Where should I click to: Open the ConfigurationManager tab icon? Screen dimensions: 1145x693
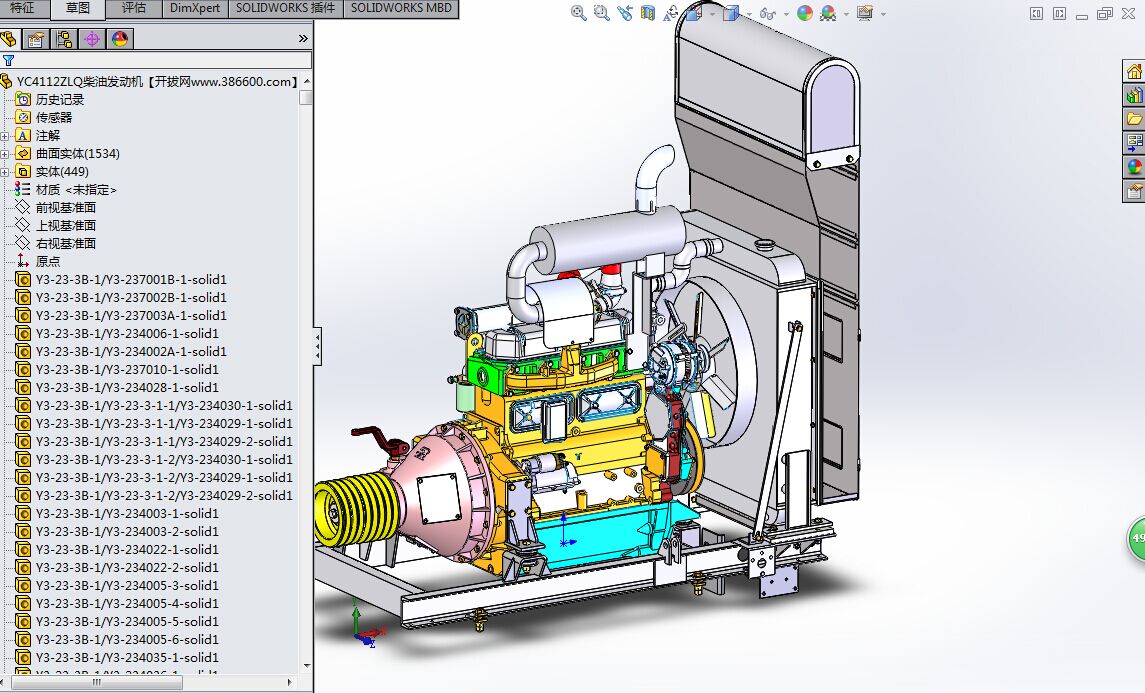pos(64,39)
